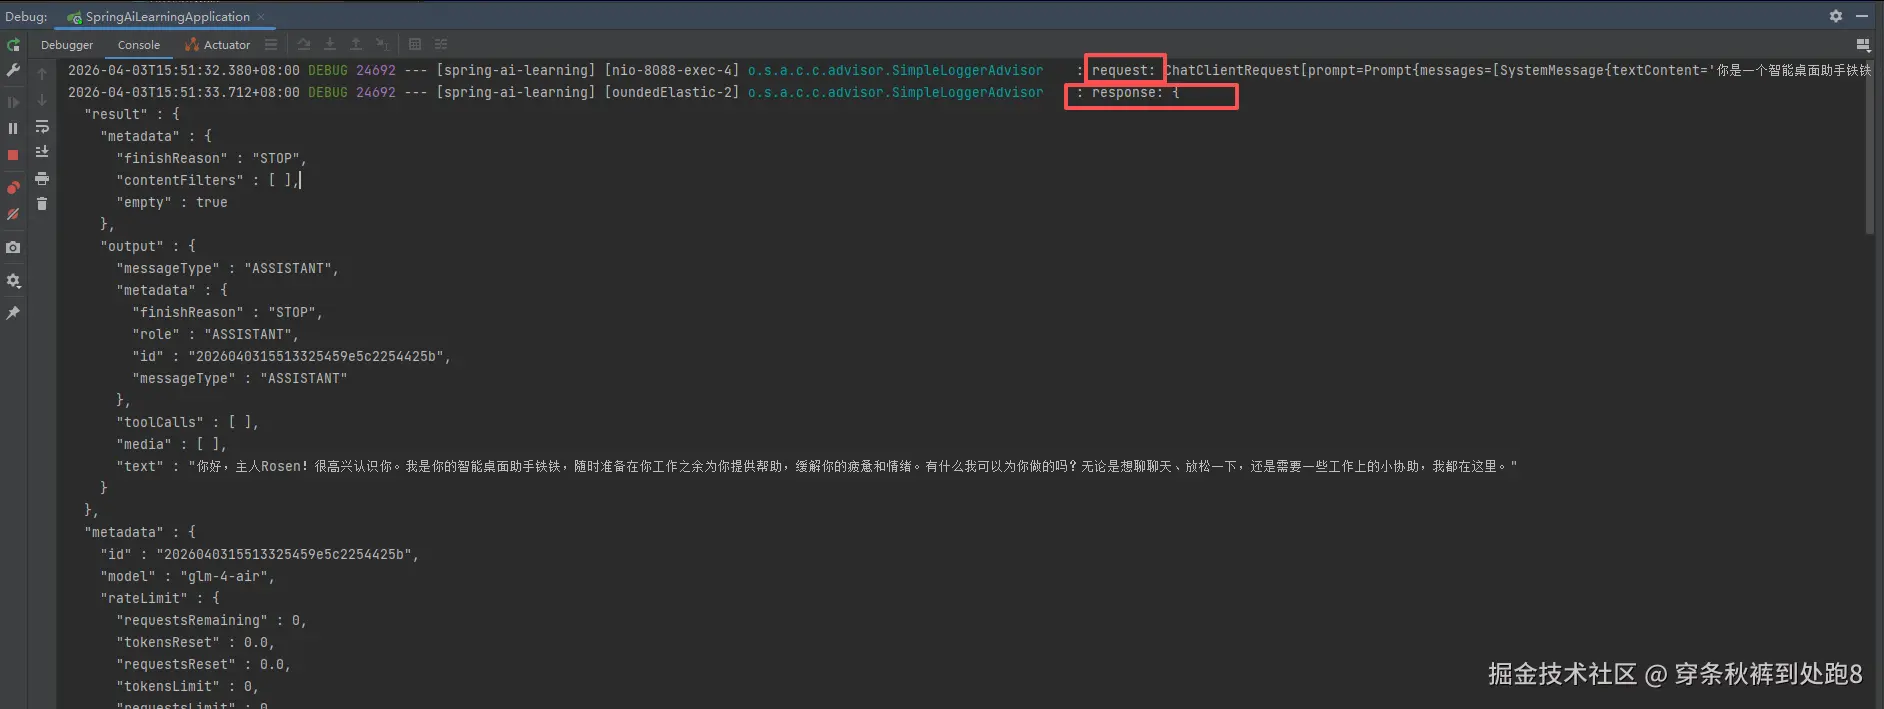Click the down arrow stack trace icon
This screenshot has width=1884, height=709.
[42, 100]
